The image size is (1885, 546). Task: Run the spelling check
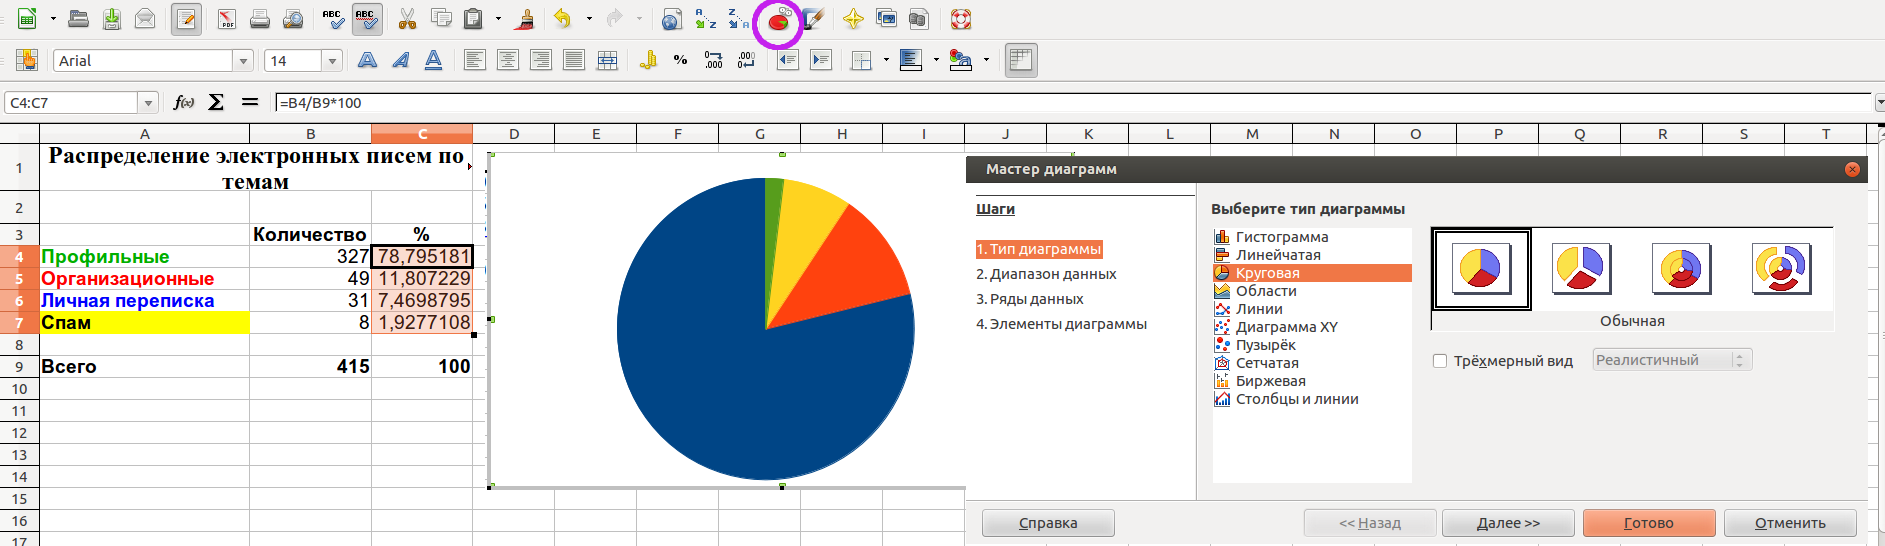tap(333, 19)
